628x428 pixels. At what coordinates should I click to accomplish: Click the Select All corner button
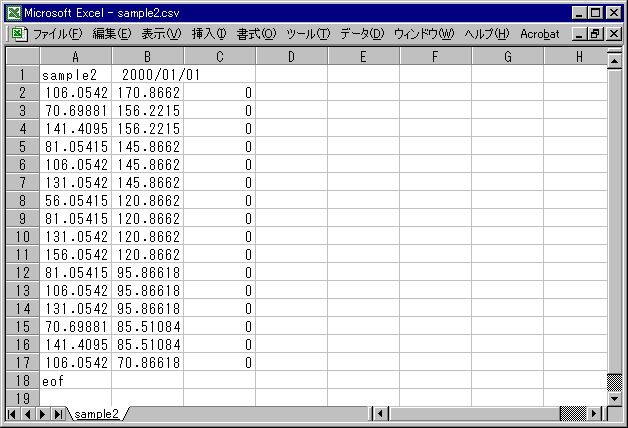point(23,56)
